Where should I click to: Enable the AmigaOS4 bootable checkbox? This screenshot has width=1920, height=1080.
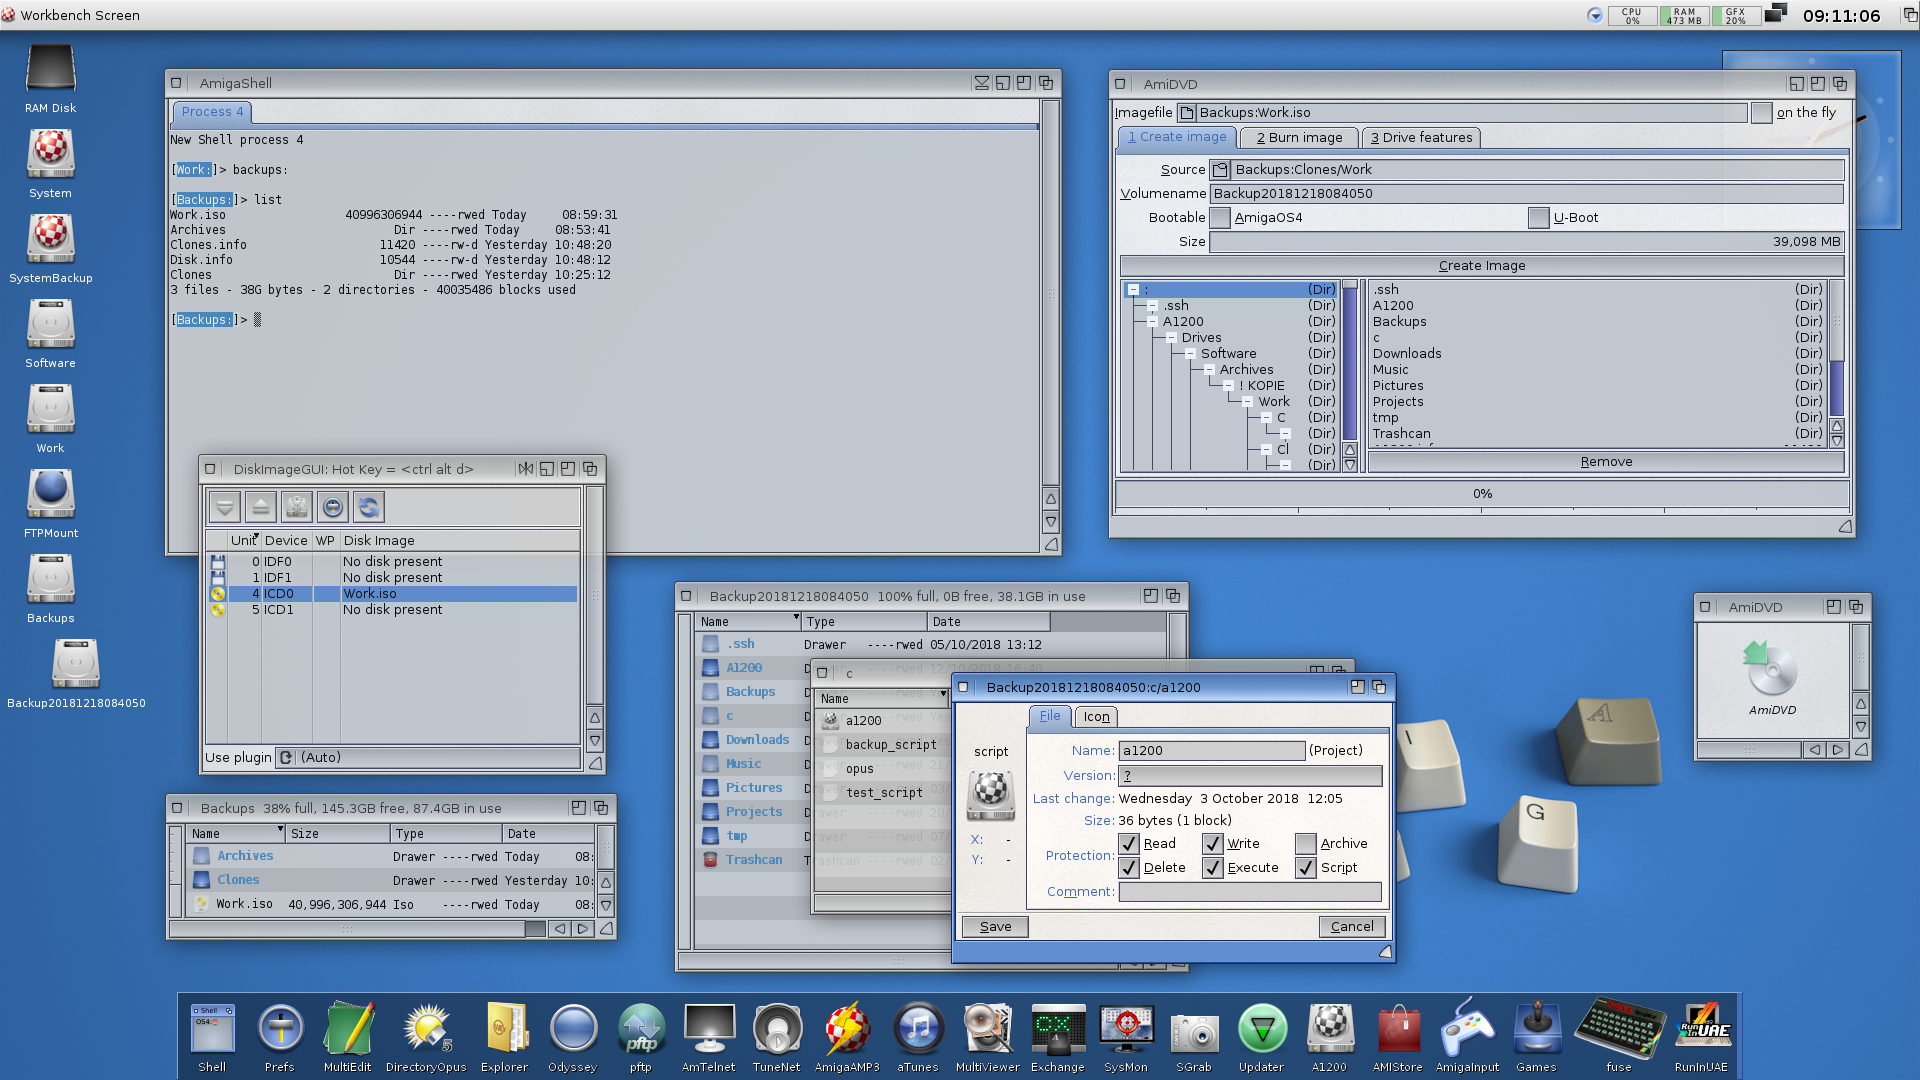click(x=1220, y=218)
